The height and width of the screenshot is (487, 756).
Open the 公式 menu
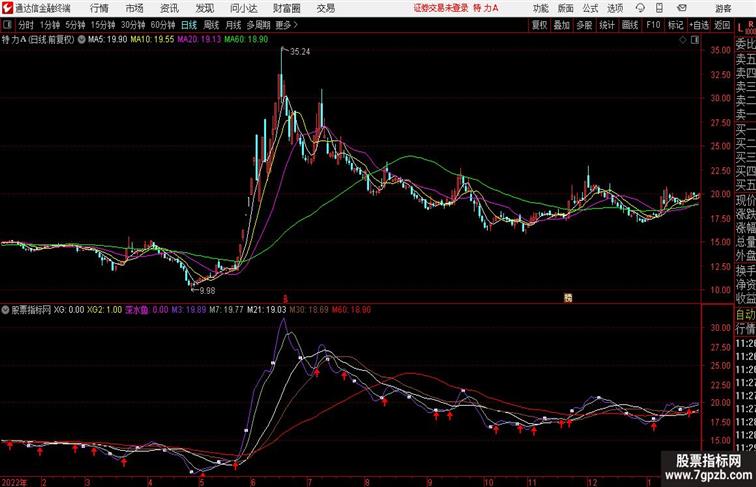[590, 8]
